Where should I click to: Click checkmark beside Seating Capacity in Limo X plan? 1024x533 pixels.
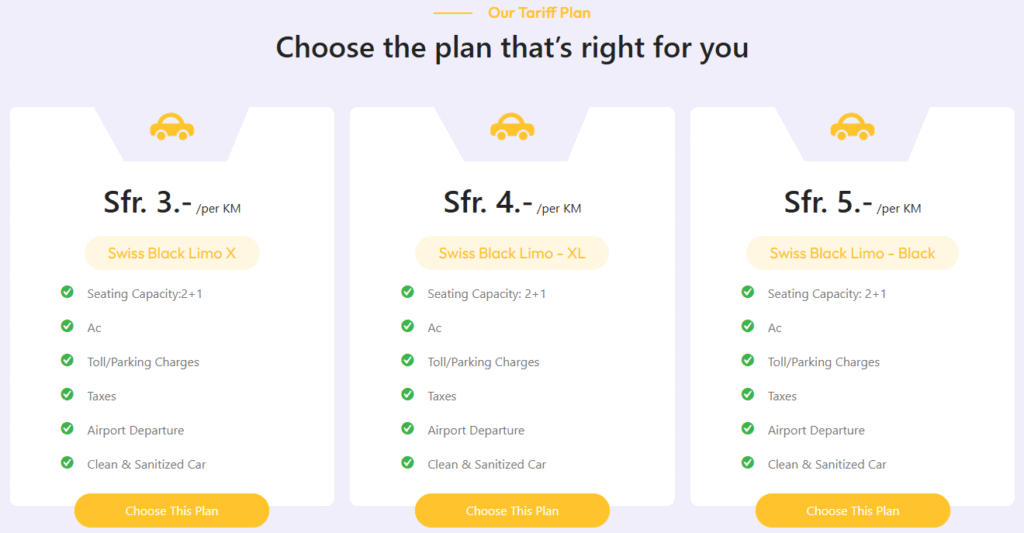(x=67, y=292)
